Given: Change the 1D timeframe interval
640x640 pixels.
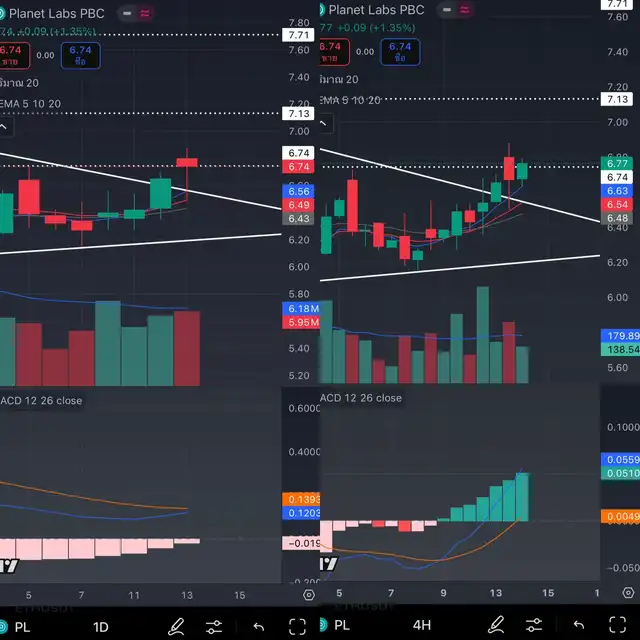Looking at the screenshot, I should point(100,626).
